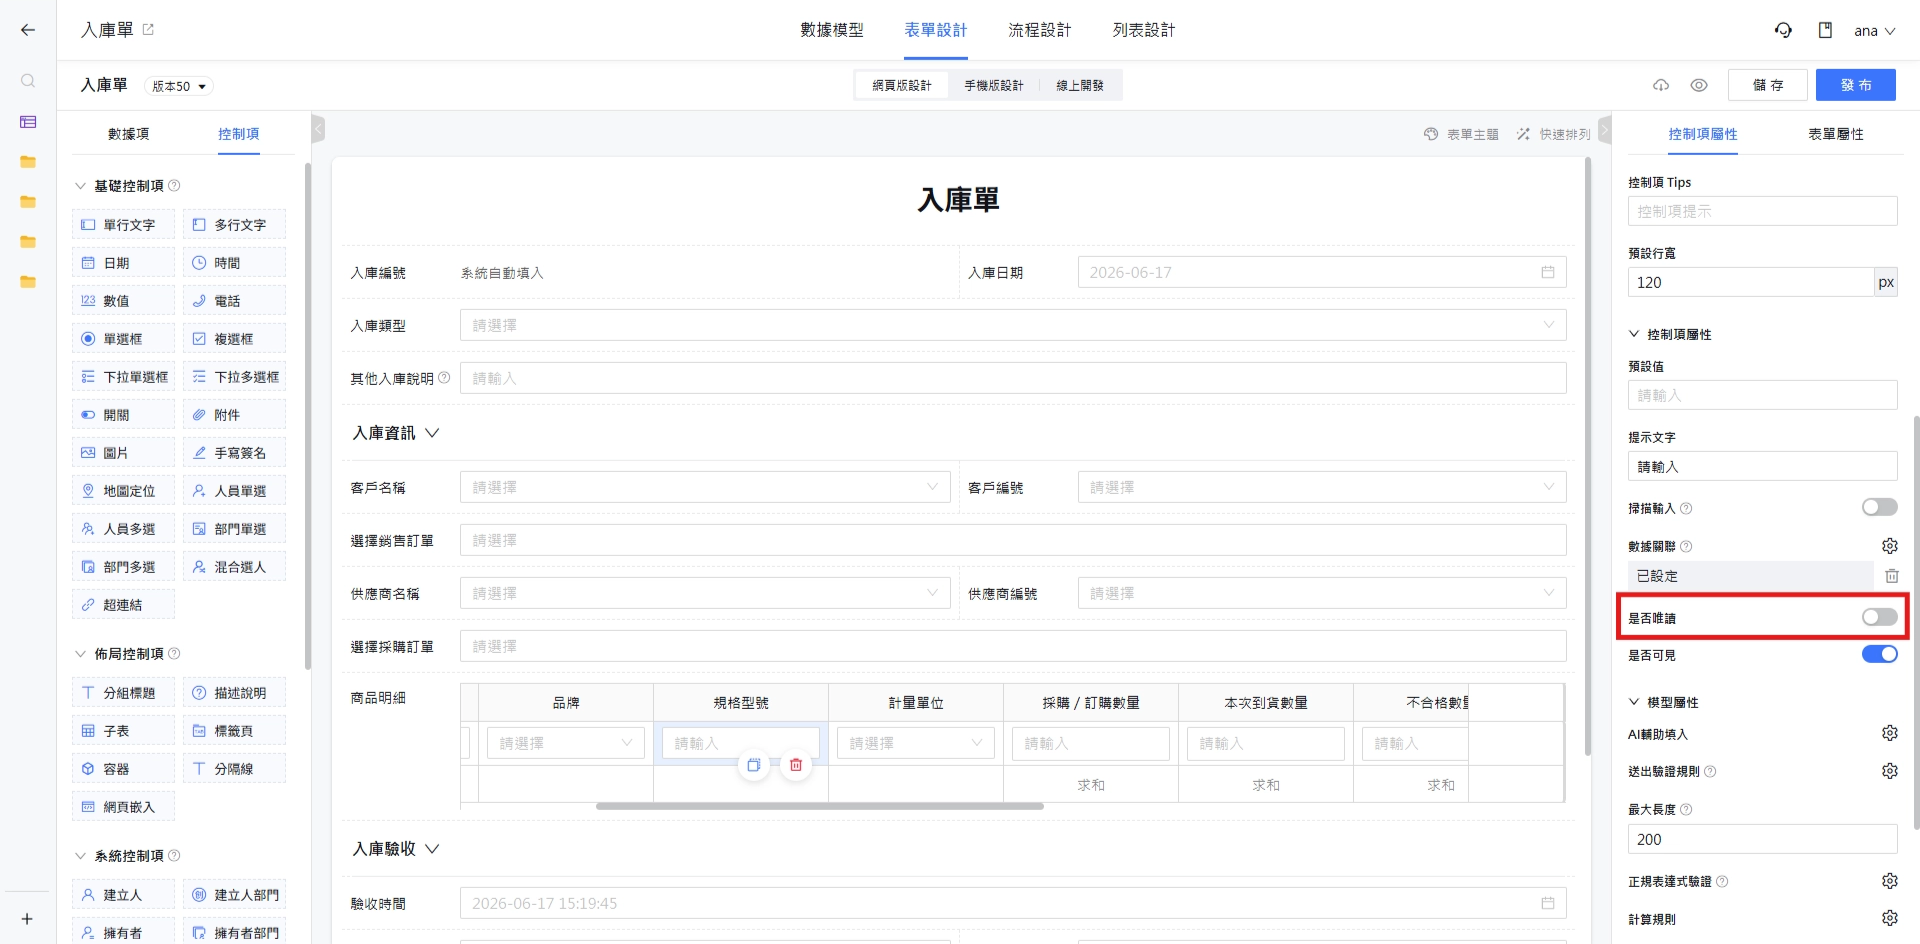
Task: Collapse the 佈局控制項 section
Action: click(81, 654)
